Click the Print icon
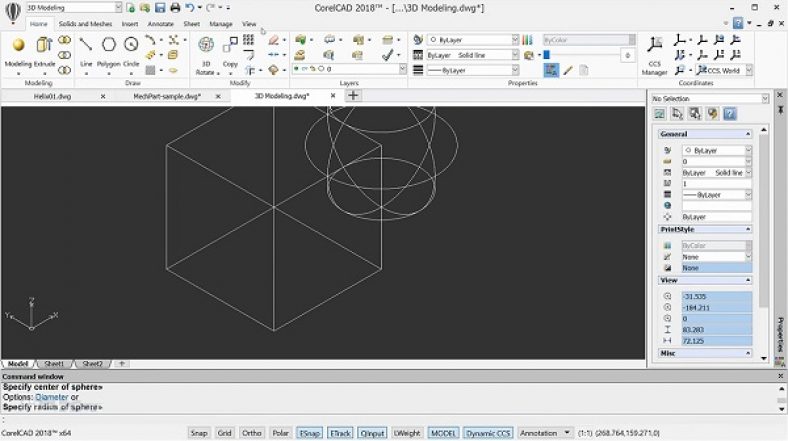This screenshot has width=788, height=441. 174,8
